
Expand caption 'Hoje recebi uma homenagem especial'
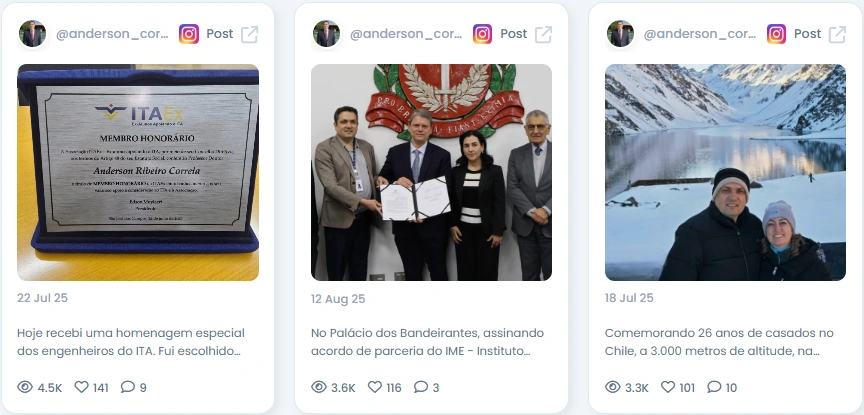pos(131,342)
